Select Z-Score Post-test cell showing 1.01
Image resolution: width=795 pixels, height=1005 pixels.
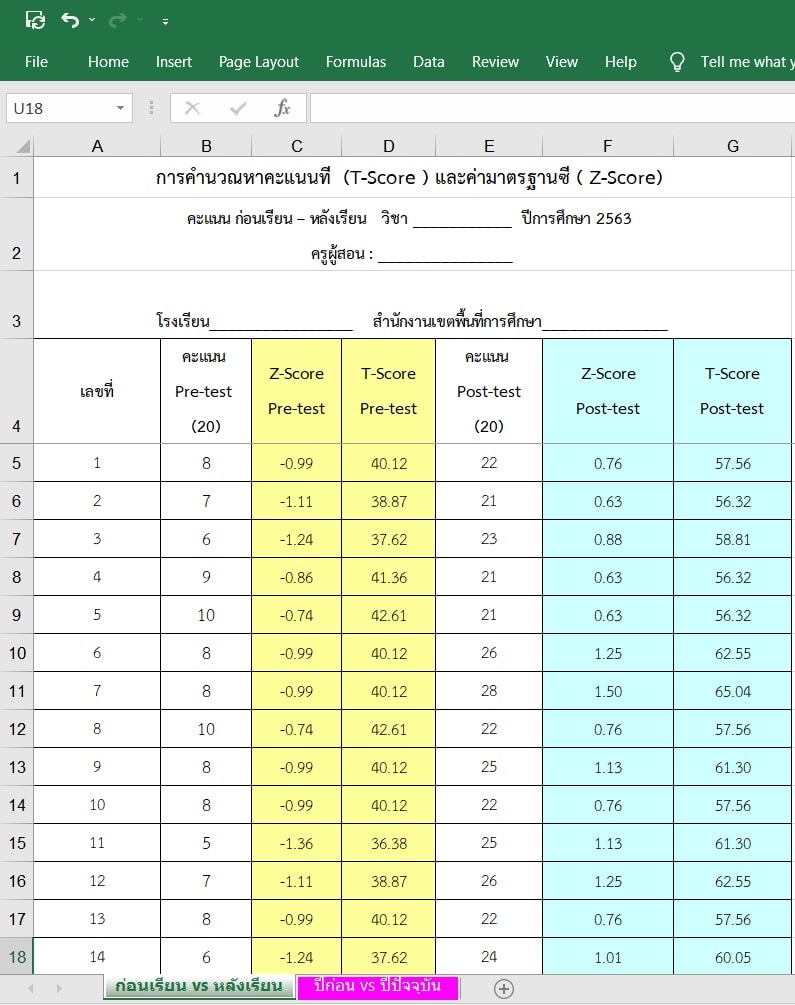pyautogui.click(x=608, y=957)
